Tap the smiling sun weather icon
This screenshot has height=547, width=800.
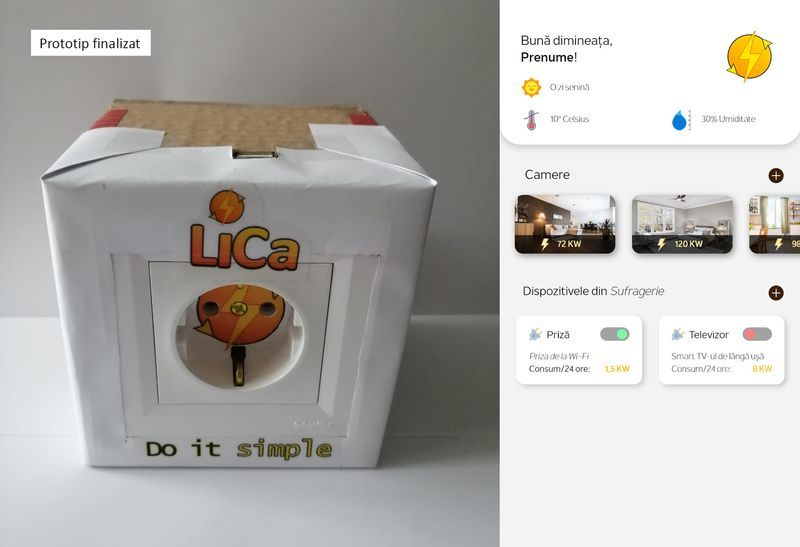(531, 87)
